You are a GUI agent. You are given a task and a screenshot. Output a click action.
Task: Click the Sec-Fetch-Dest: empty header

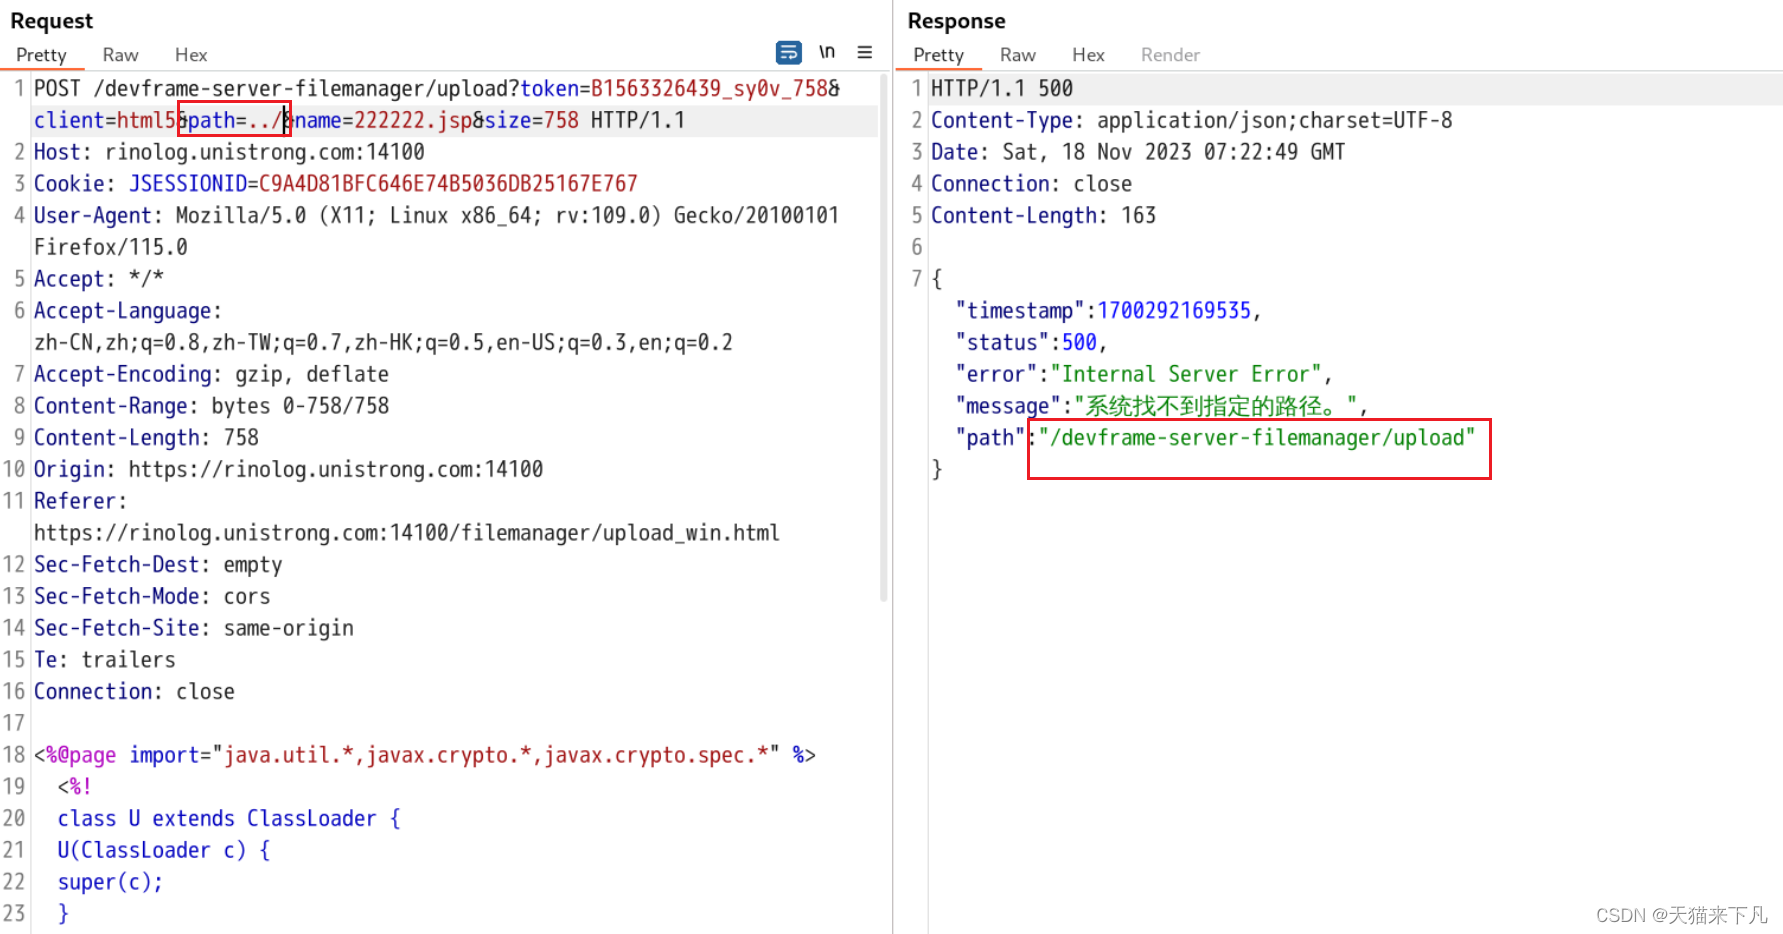point(158,565)
